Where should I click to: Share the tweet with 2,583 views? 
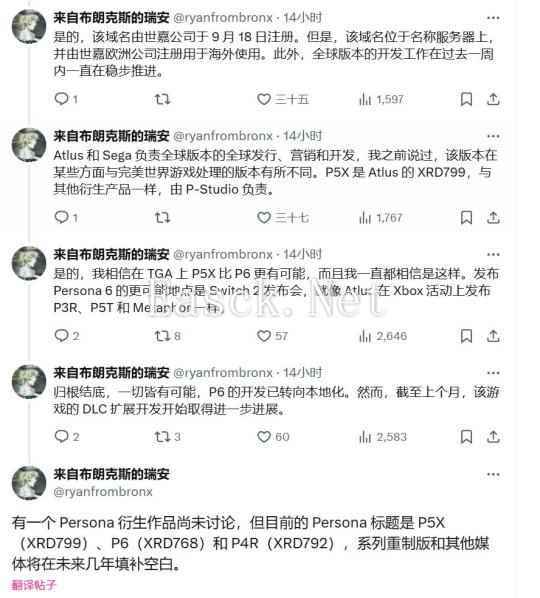click(x=493, y=437)
